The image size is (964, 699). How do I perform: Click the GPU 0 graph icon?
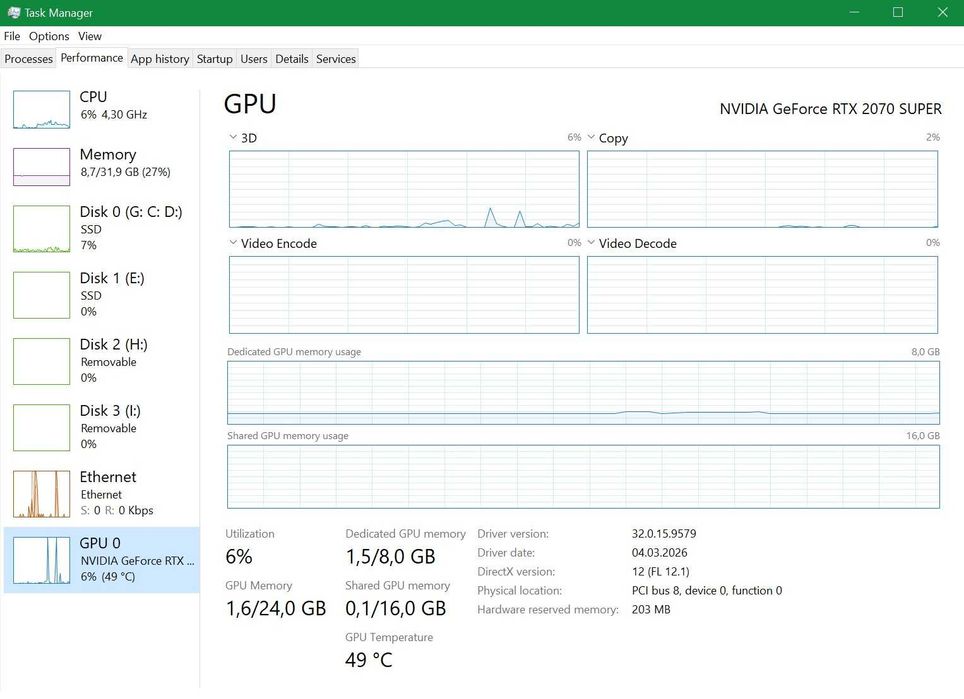(41, 560)
